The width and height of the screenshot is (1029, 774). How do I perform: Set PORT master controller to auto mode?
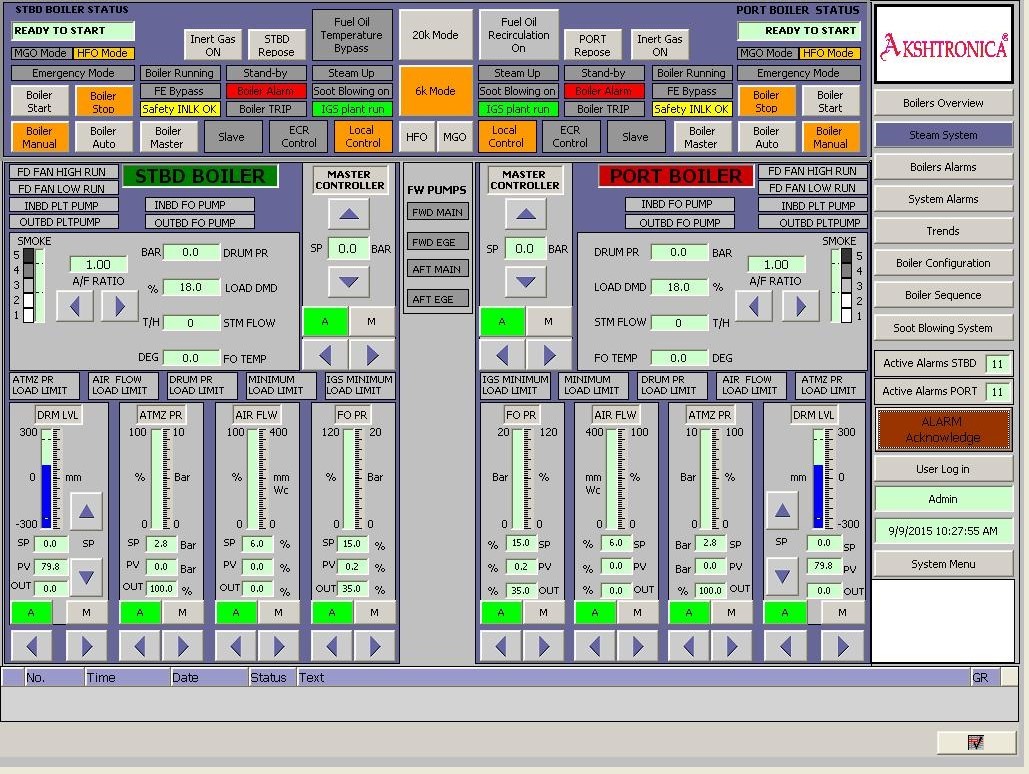[x=502, y=321]
